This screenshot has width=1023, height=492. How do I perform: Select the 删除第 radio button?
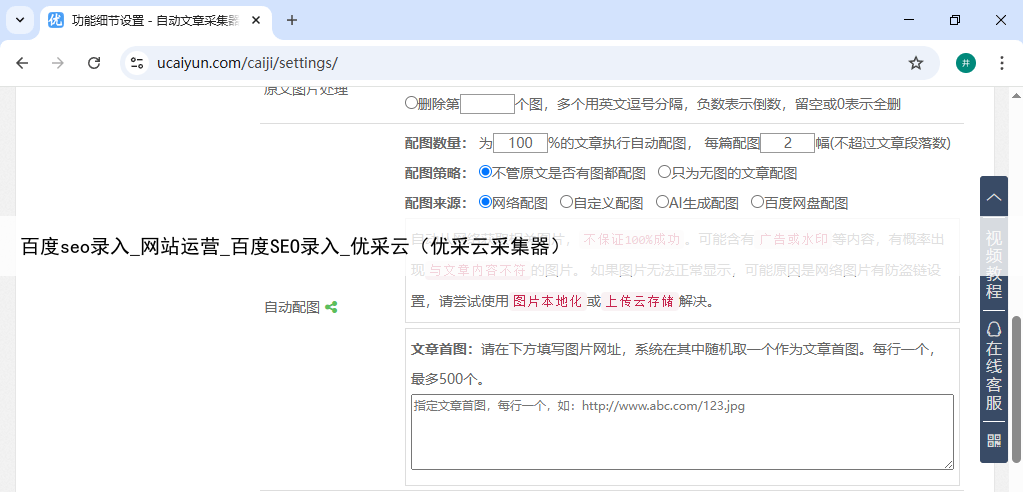click(x=411, y=103)
